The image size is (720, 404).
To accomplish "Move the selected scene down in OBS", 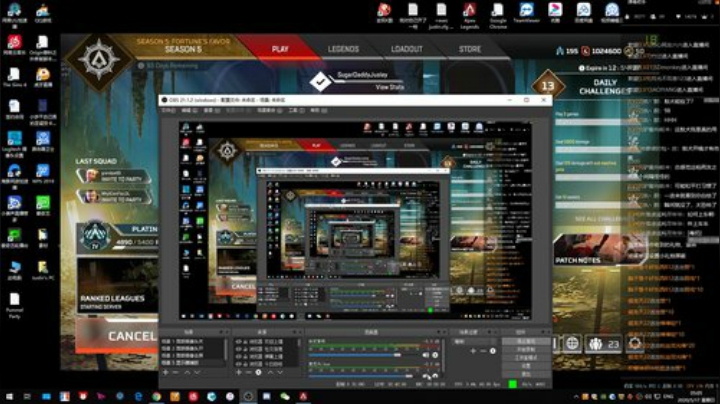I will tap(197, 372).
